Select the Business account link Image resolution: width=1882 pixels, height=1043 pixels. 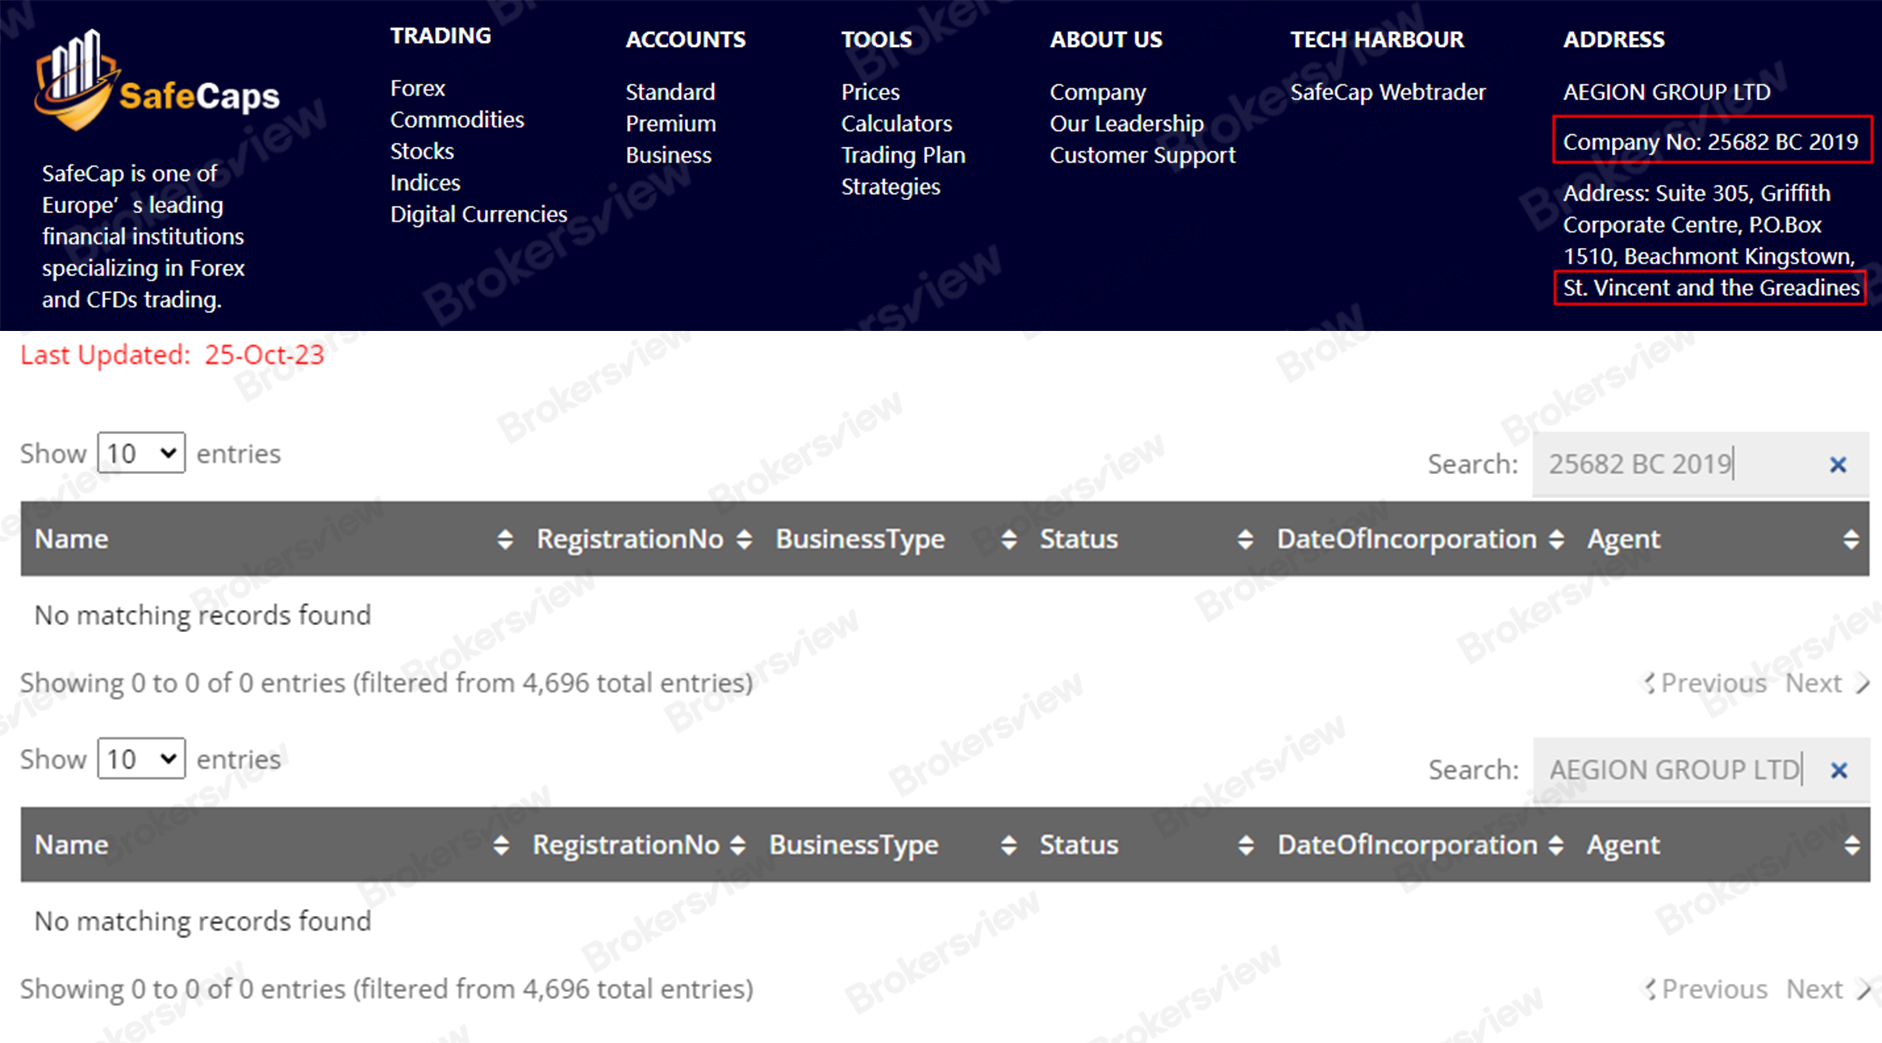(x=669, y=155)
